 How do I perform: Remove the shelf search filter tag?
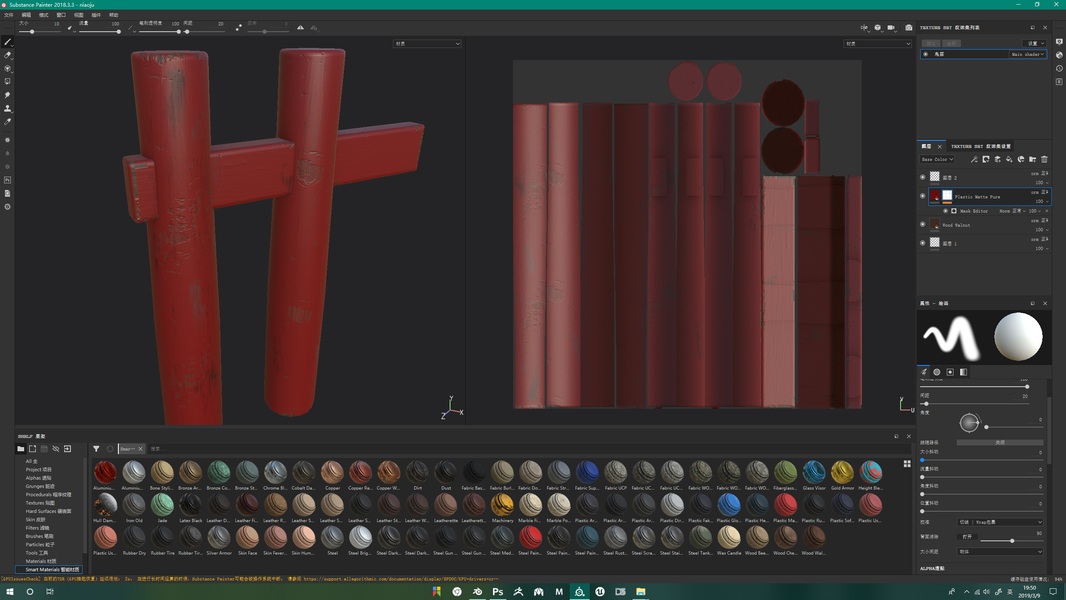141,448
